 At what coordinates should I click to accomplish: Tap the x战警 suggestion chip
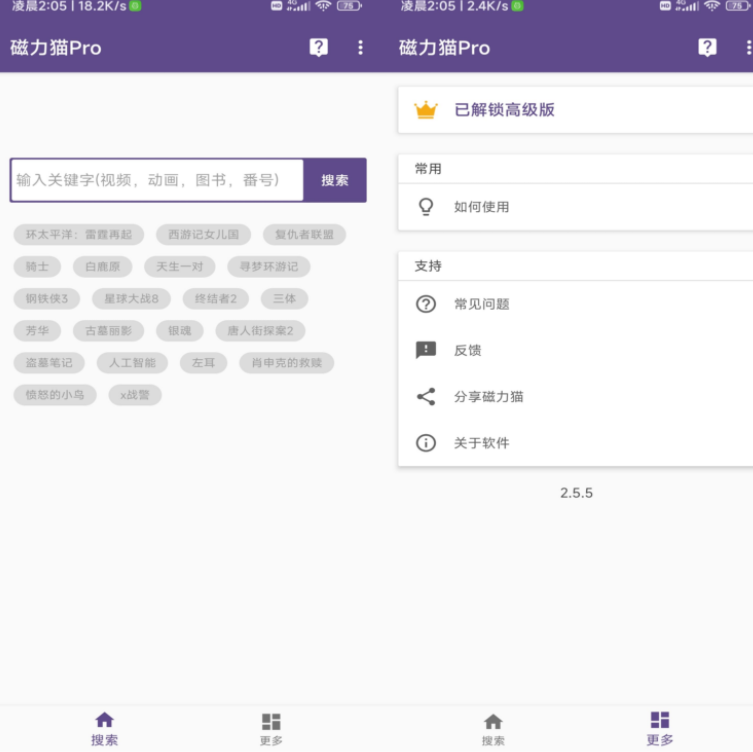[x=134, y=395]
